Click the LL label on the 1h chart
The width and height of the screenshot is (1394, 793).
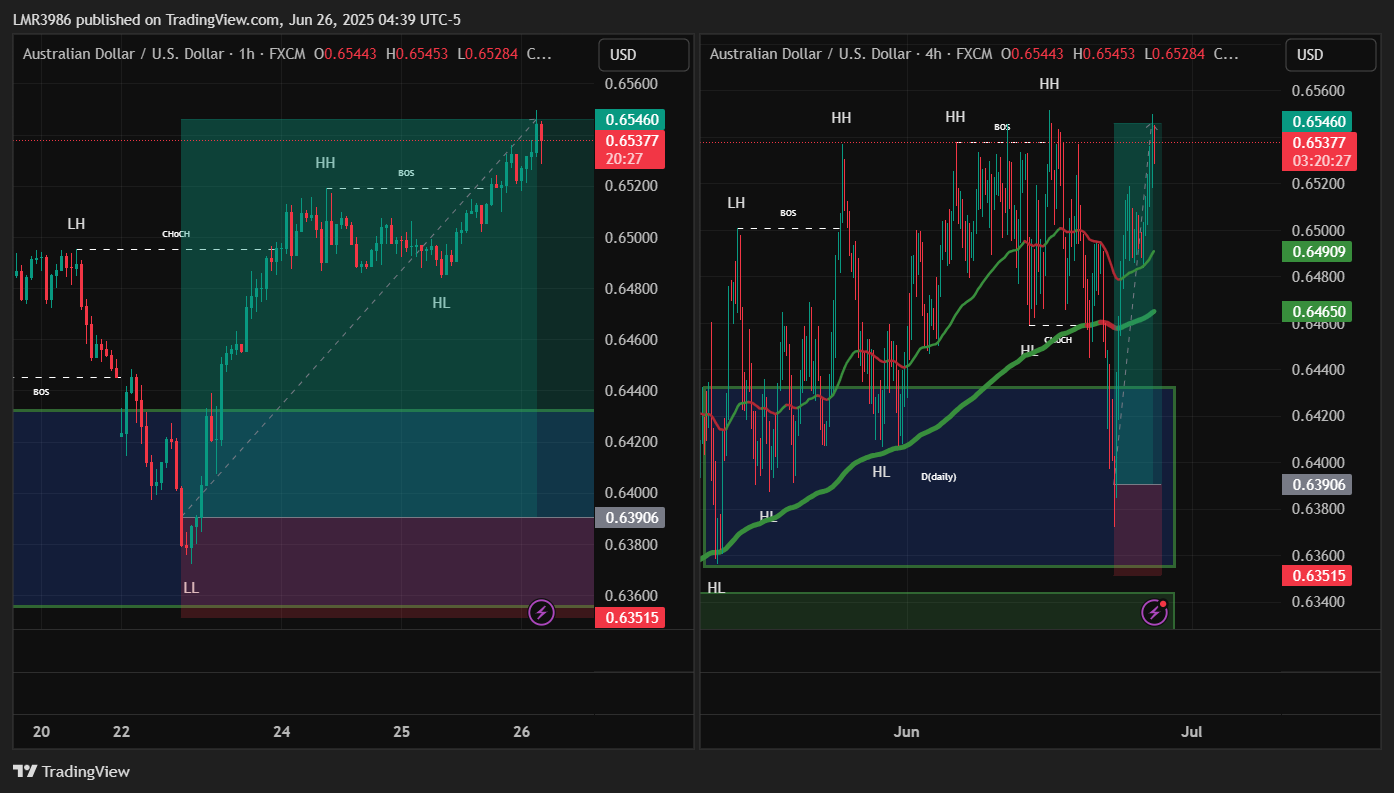tap(191, 587)
